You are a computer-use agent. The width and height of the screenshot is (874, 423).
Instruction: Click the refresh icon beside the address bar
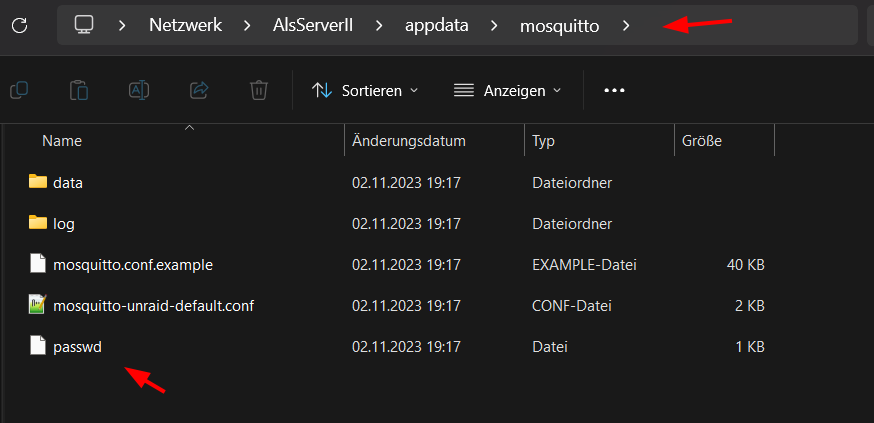pyautogui.click(x=20, y=25)
